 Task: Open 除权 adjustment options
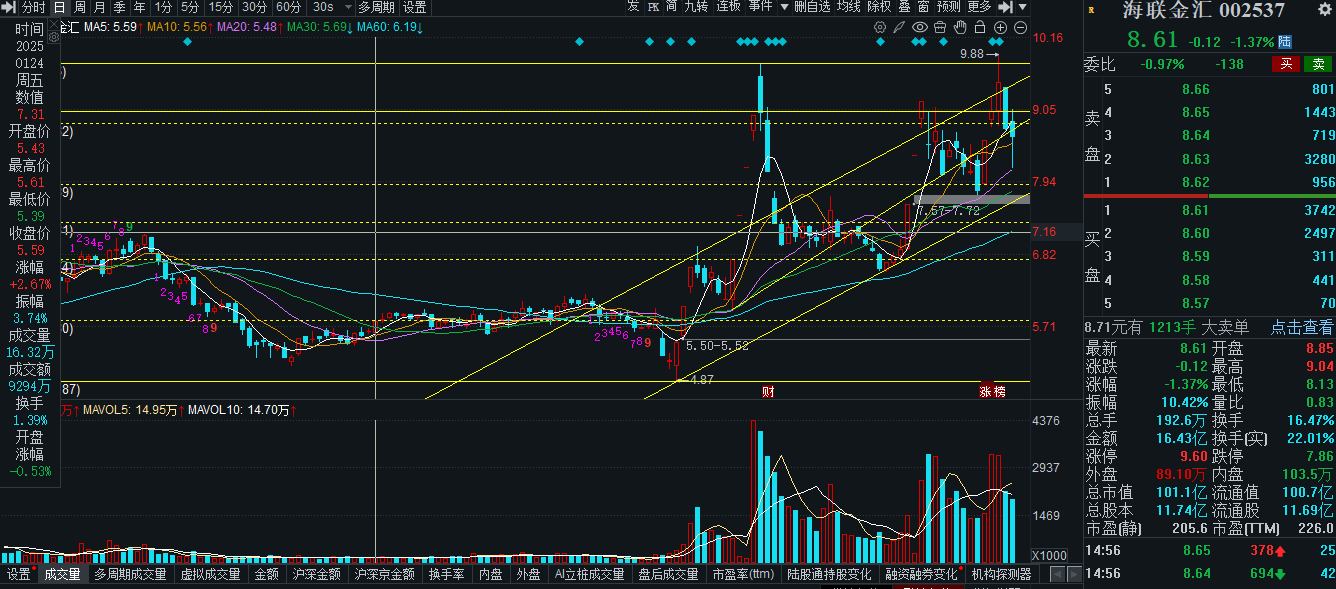(x=878, y=7)
